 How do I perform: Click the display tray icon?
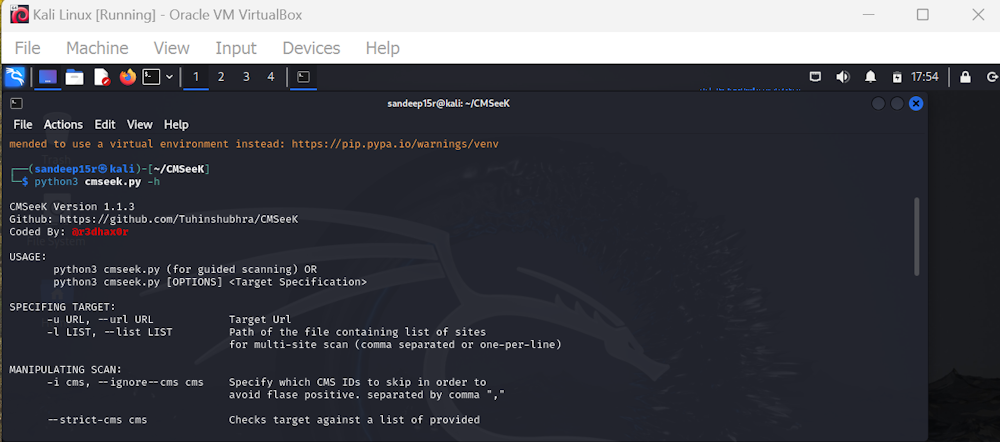click(x=815, y=77)
